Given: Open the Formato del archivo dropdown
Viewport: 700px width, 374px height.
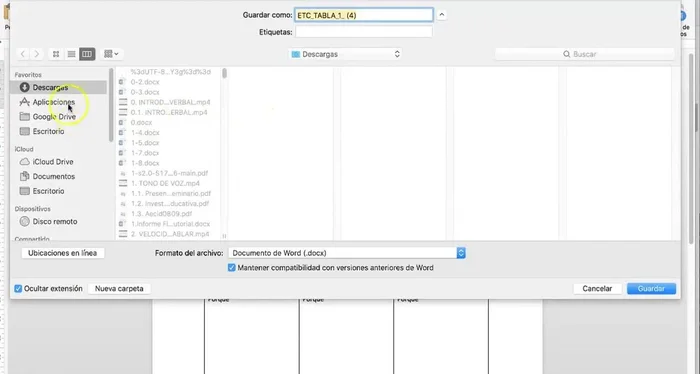Looking at the screenshot, I should click(347, 253).
